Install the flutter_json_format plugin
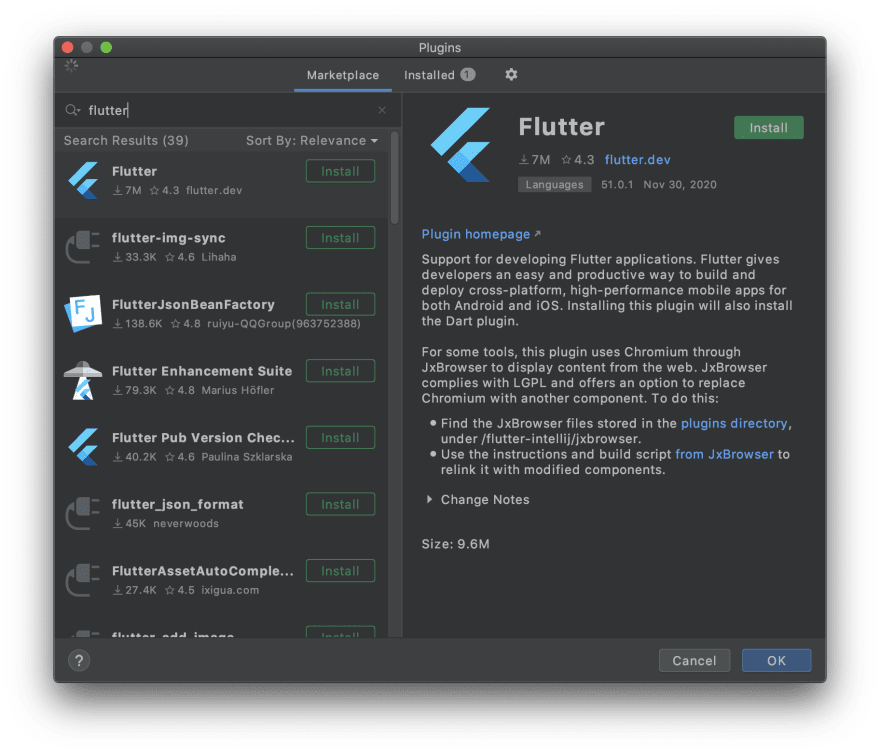The image size is (880, 754). (x=340, y=504)
